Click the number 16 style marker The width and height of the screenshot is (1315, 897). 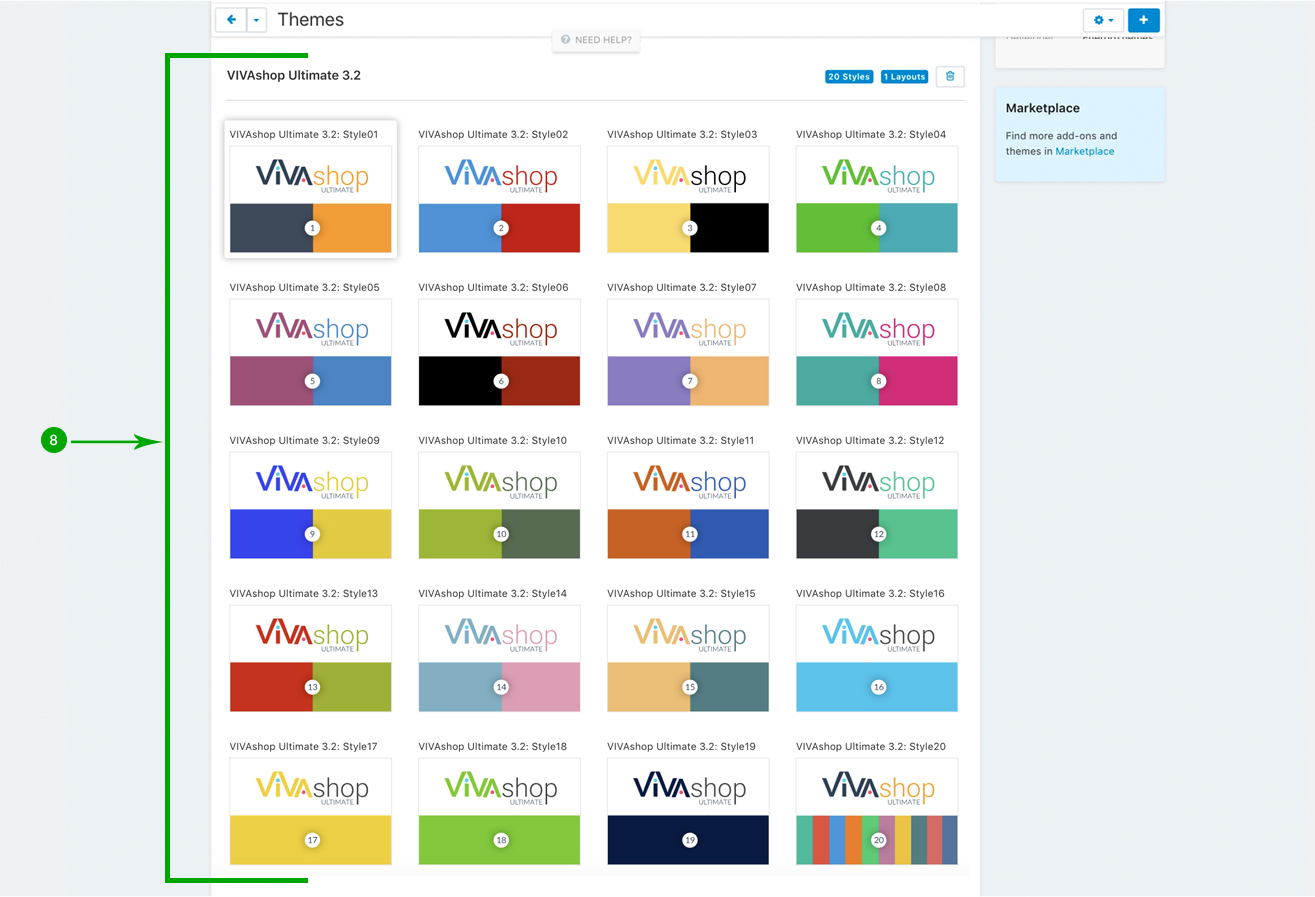pos(878,687)
